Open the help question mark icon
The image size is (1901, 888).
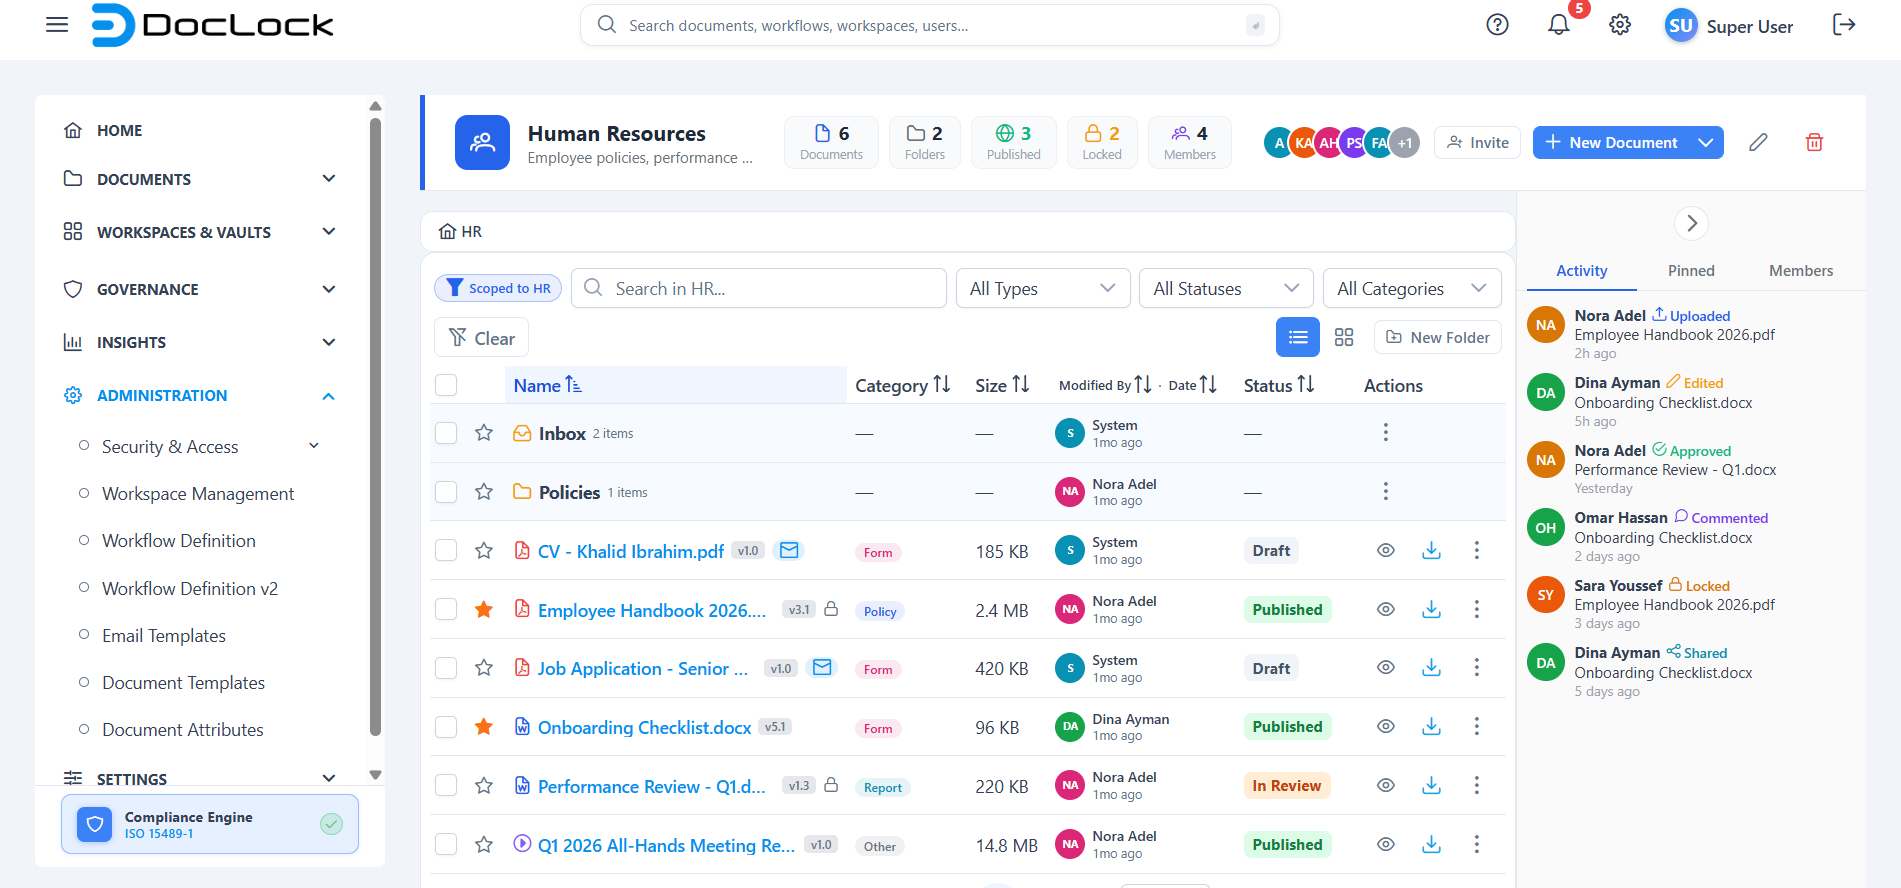click(1497, 25)
